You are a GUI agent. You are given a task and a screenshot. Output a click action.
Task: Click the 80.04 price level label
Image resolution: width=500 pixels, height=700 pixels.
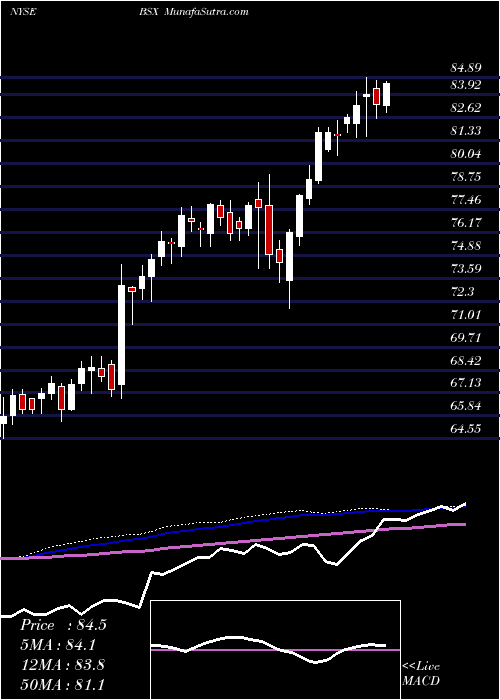466,154
